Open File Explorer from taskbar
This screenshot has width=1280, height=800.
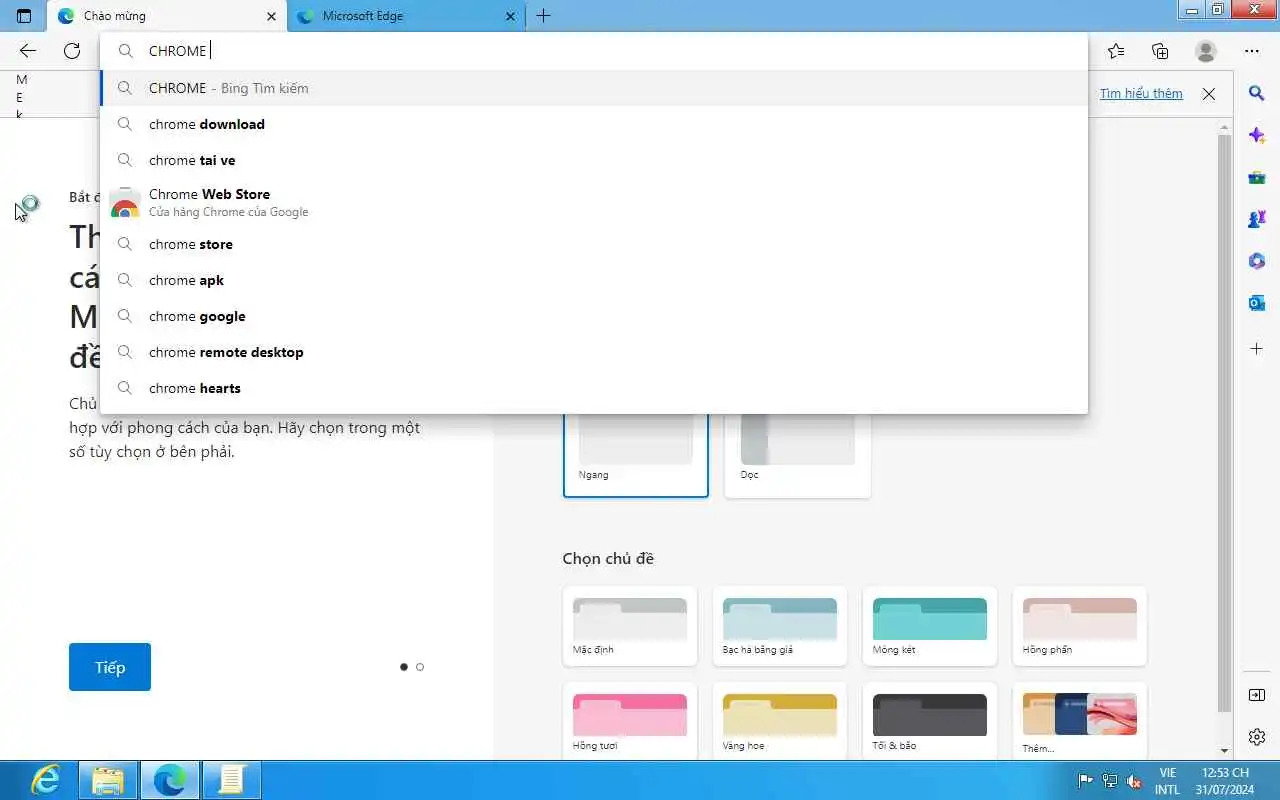[x=108, y=779]
